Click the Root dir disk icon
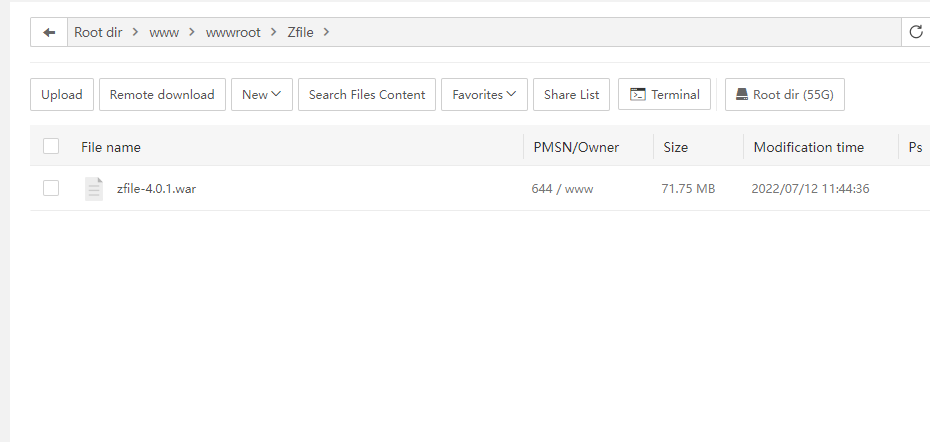930x442 pixels. [x=742, y=95]
